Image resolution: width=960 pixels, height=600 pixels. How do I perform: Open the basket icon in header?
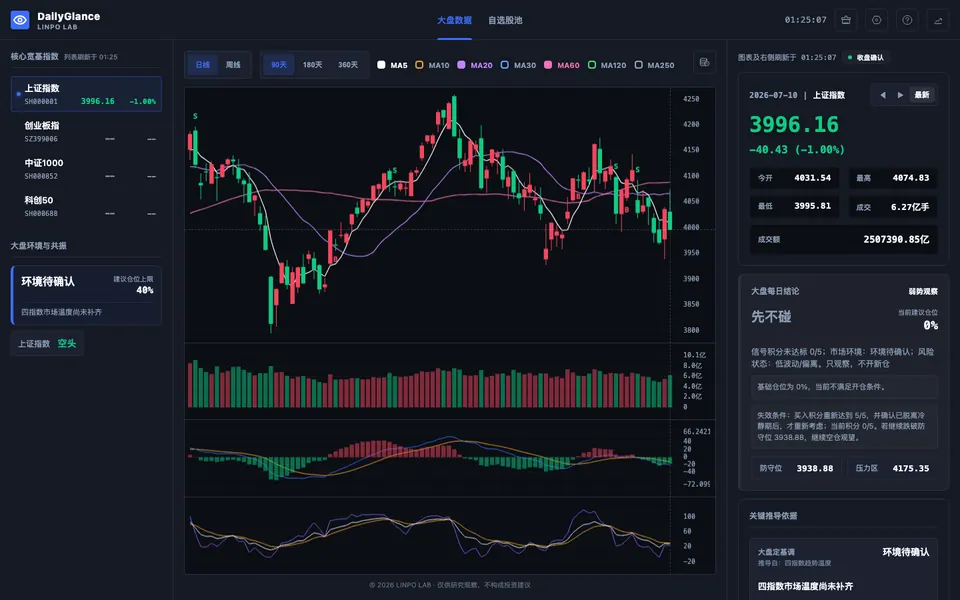point(846,20)
